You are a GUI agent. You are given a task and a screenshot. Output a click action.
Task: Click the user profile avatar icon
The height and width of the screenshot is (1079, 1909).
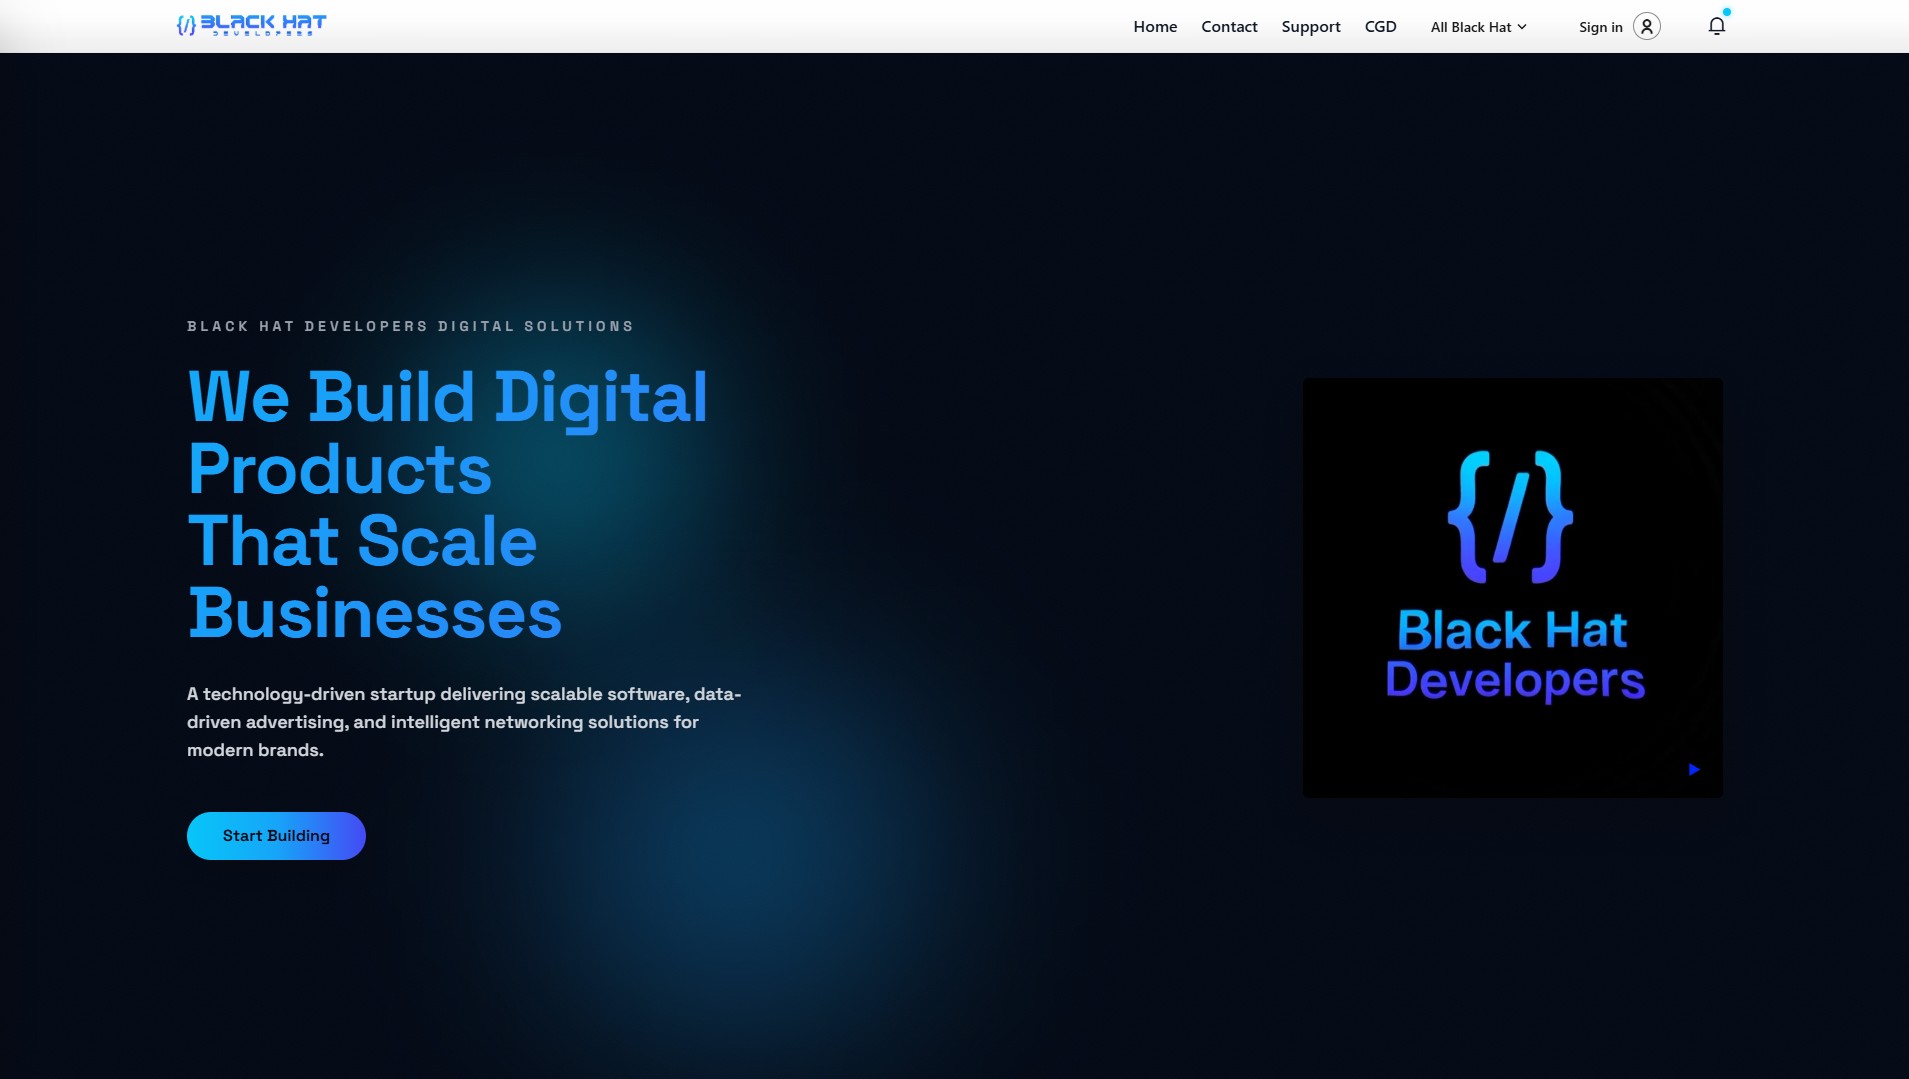coord(1646,26)
